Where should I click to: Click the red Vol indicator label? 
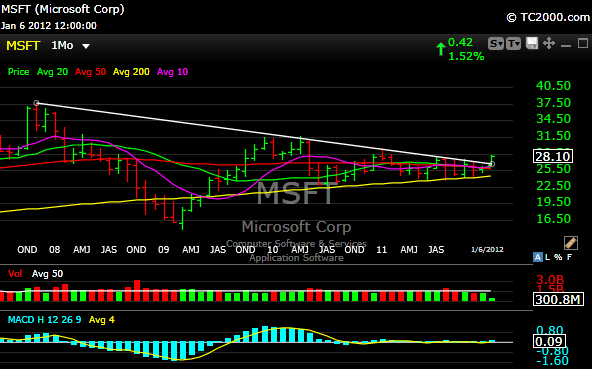pyautogui.click(x=15, y=274)
